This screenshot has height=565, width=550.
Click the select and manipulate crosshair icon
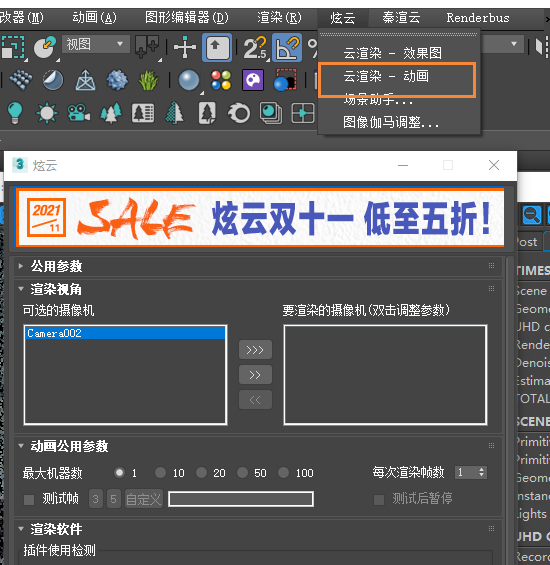[x=185, y=47]
